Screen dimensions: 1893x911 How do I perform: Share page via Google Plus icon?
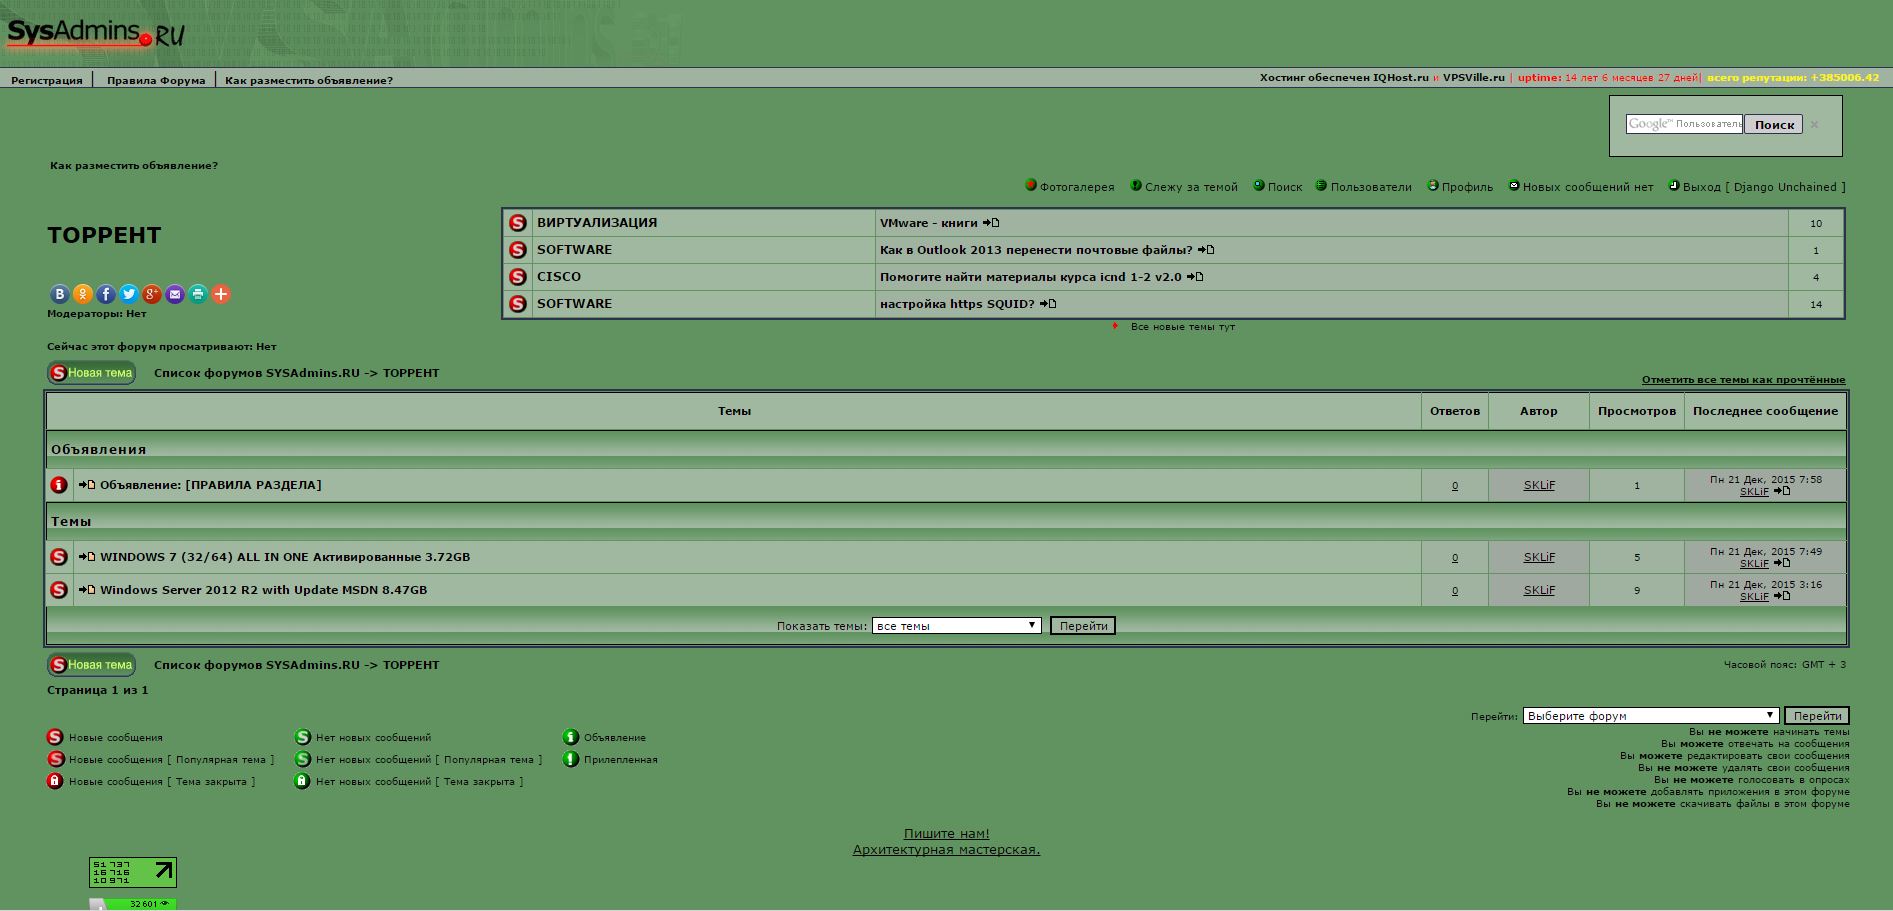pos(152,294)
